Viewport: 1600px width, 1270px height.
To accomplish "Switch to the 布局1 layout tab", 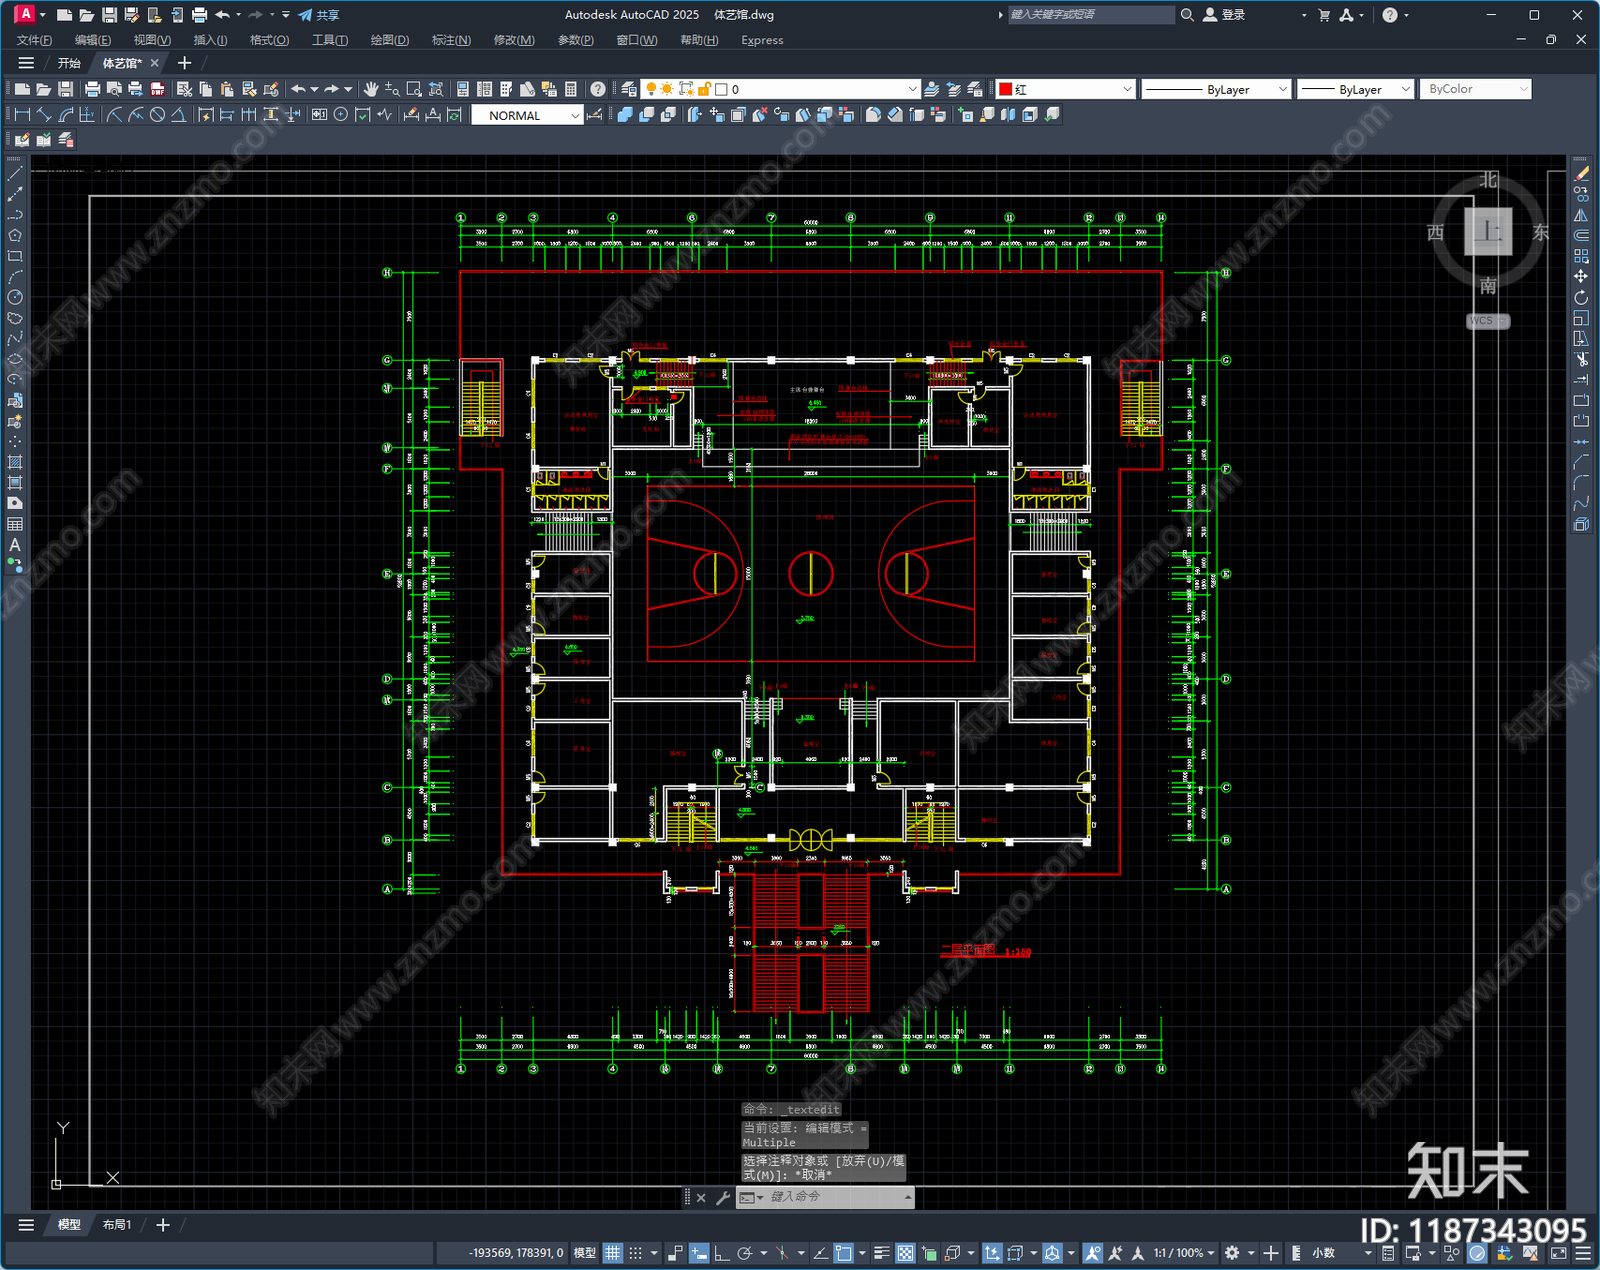I will (x=117, y=1224).
